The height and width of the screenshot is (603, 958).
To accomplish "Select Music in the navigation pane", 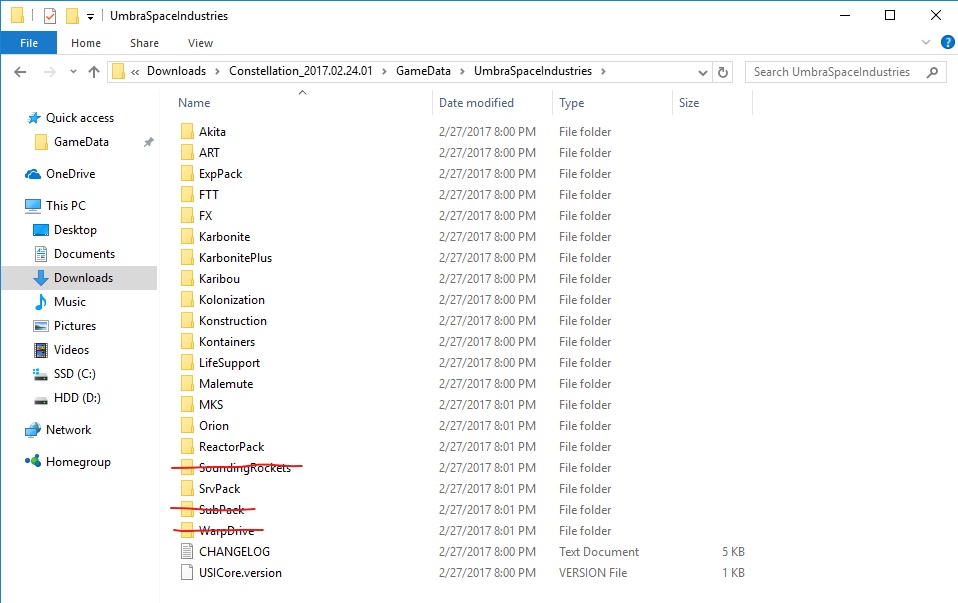I will click(x=69, y=302).
